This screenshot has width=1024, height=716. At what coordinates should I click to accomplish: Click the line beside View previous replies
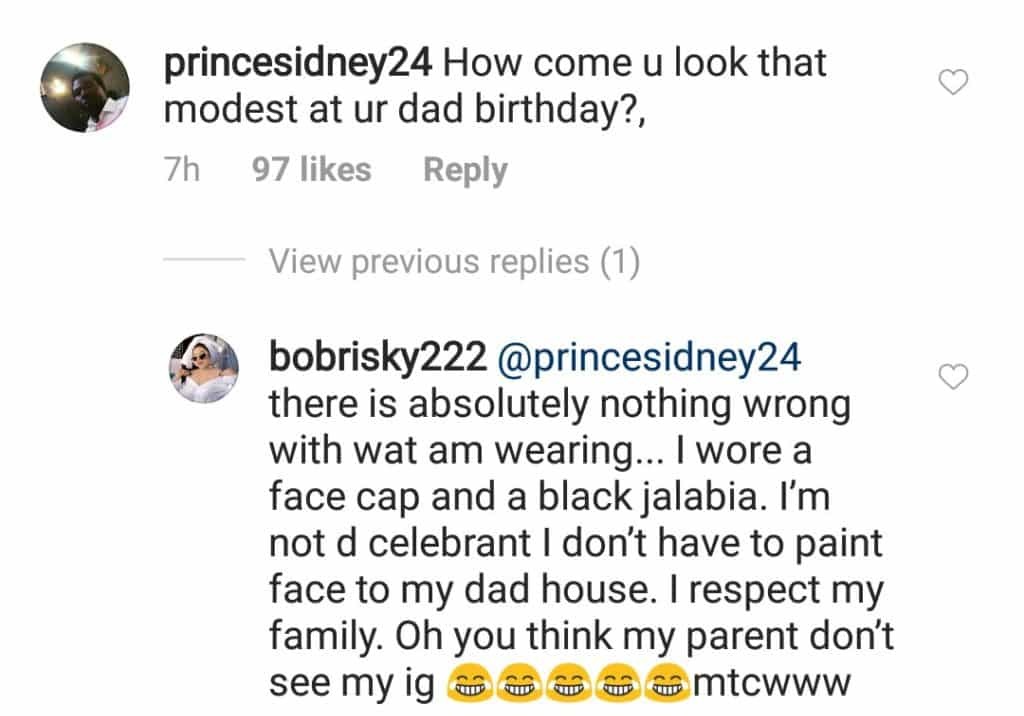click(203, 262)
